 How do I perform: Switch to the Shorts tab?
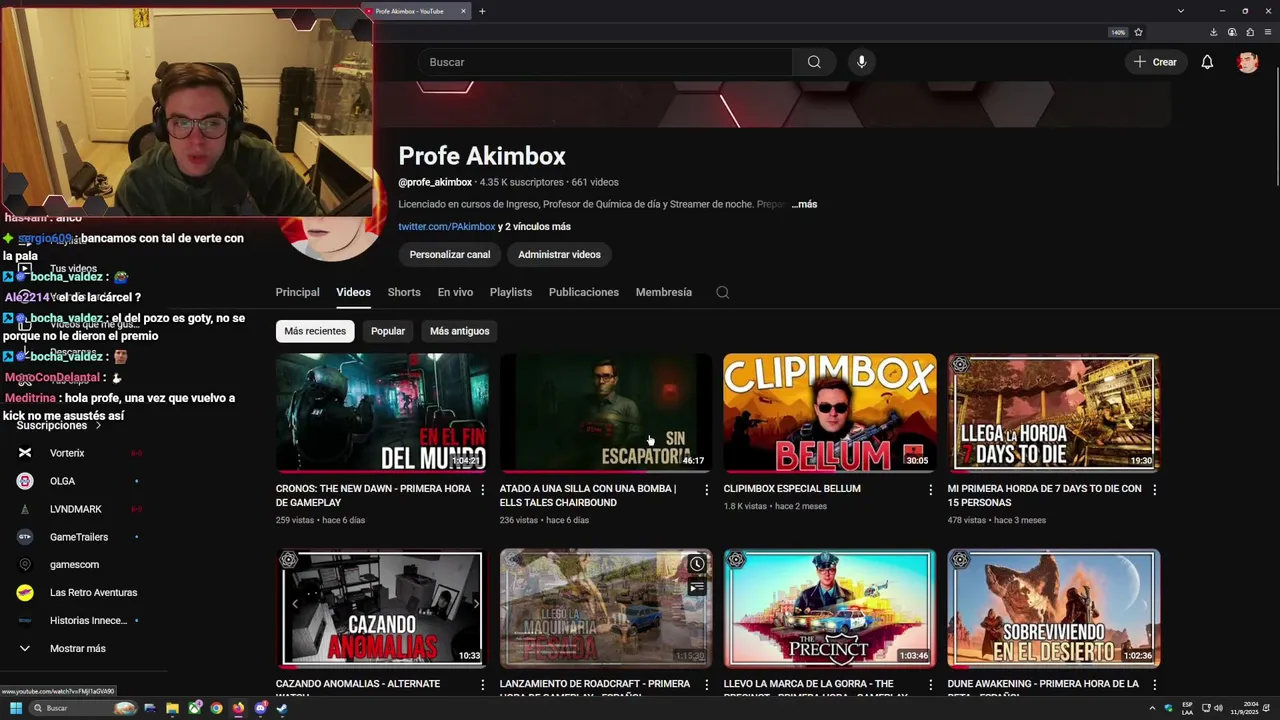[404, 292]
